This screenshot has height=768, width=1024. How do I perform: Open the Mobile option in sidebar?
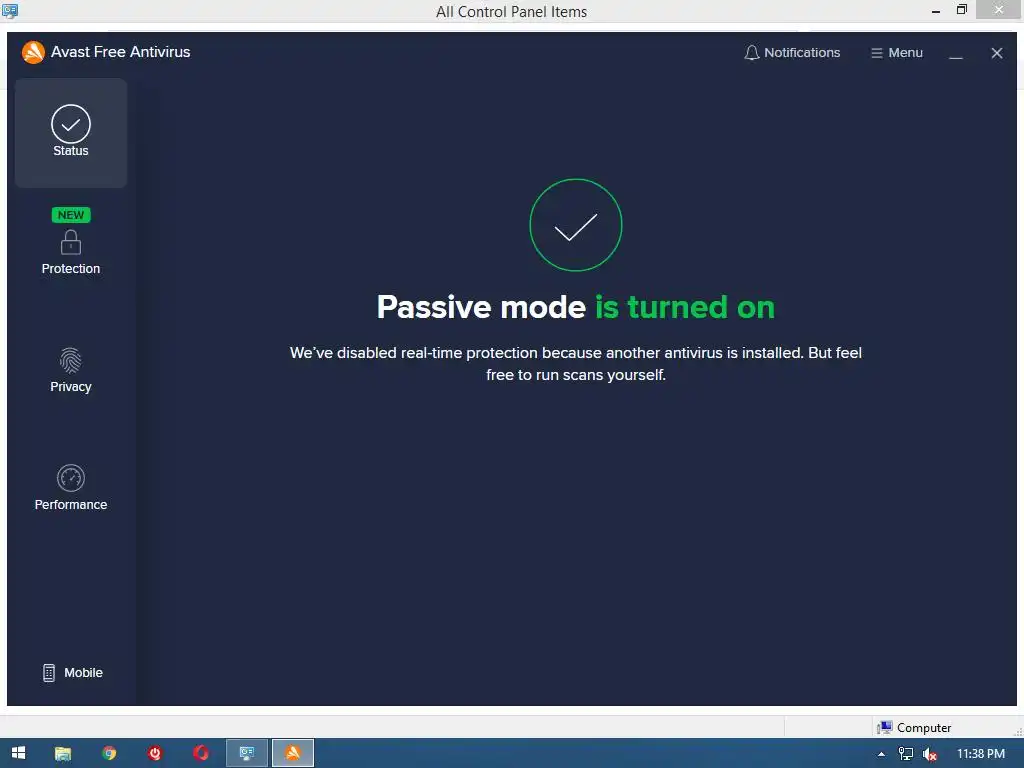(72, 673)
